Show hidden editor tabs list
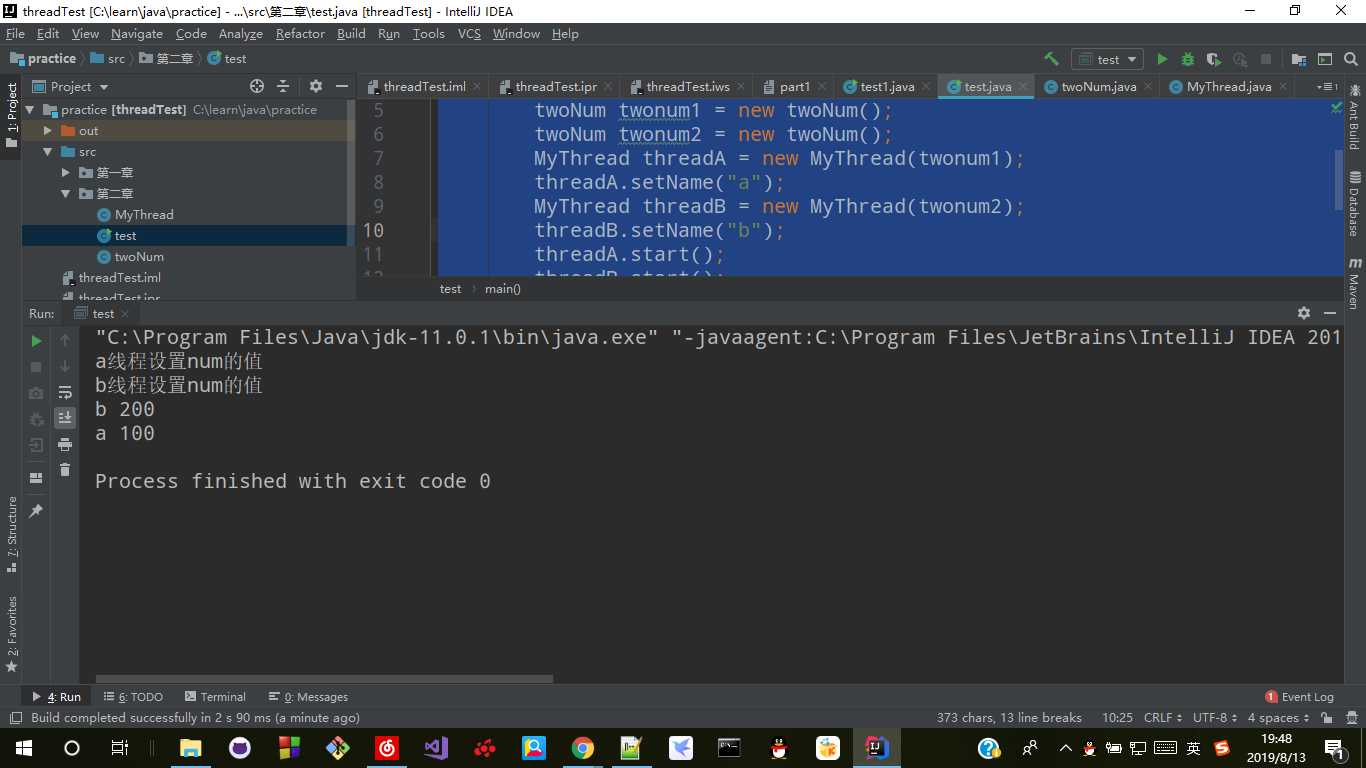This screenshot has width=1366, height=768. (1327, 87)
